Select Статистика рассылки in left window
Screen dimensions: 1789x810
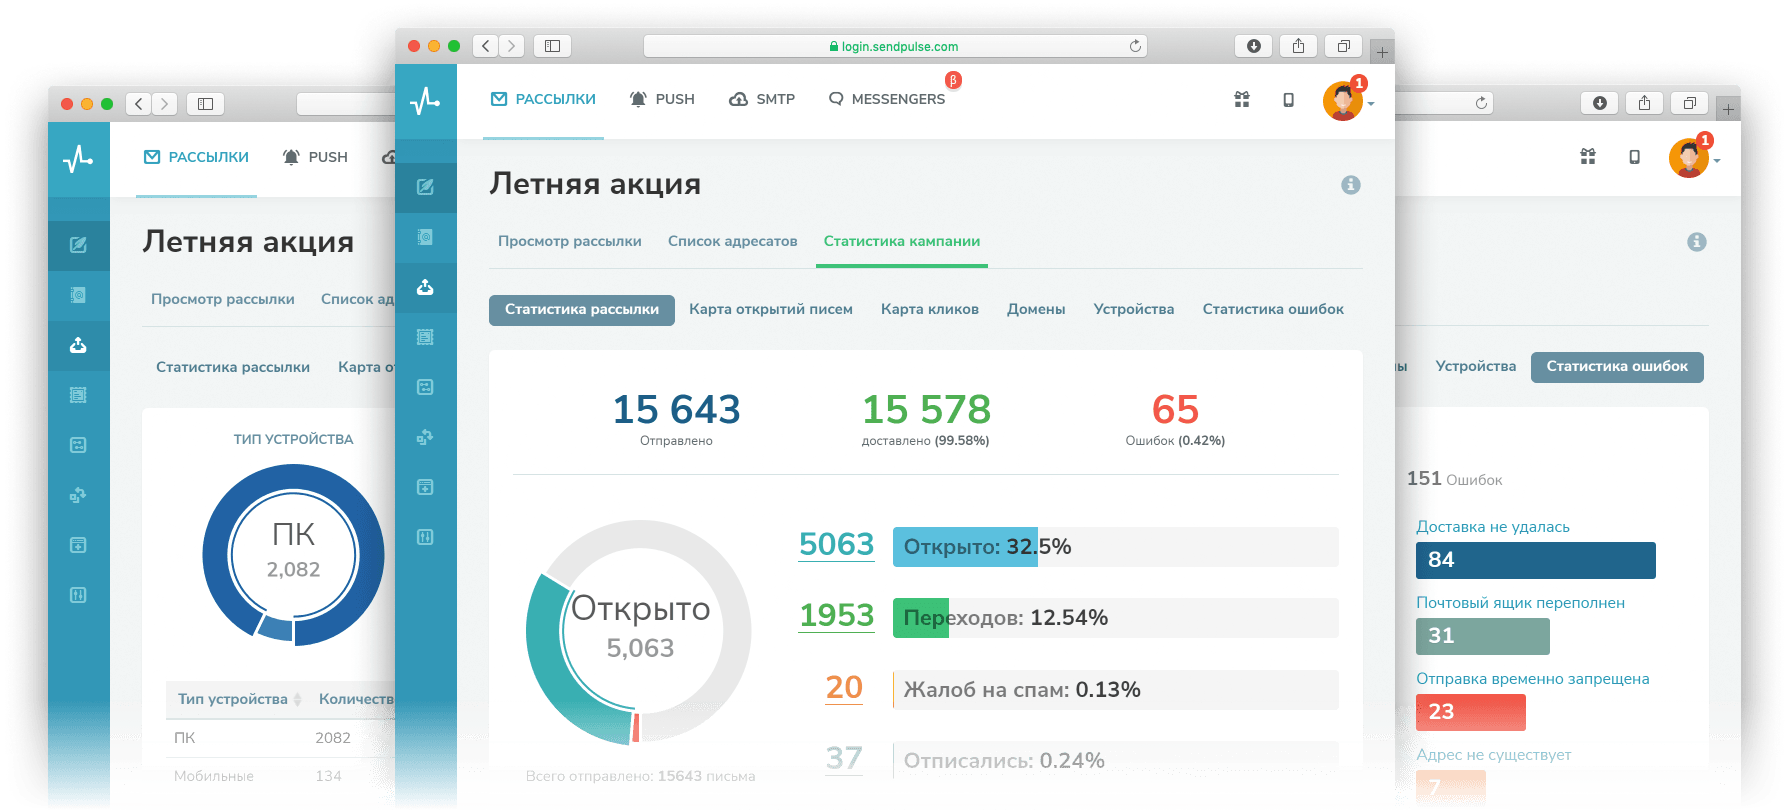click(233, 367)
